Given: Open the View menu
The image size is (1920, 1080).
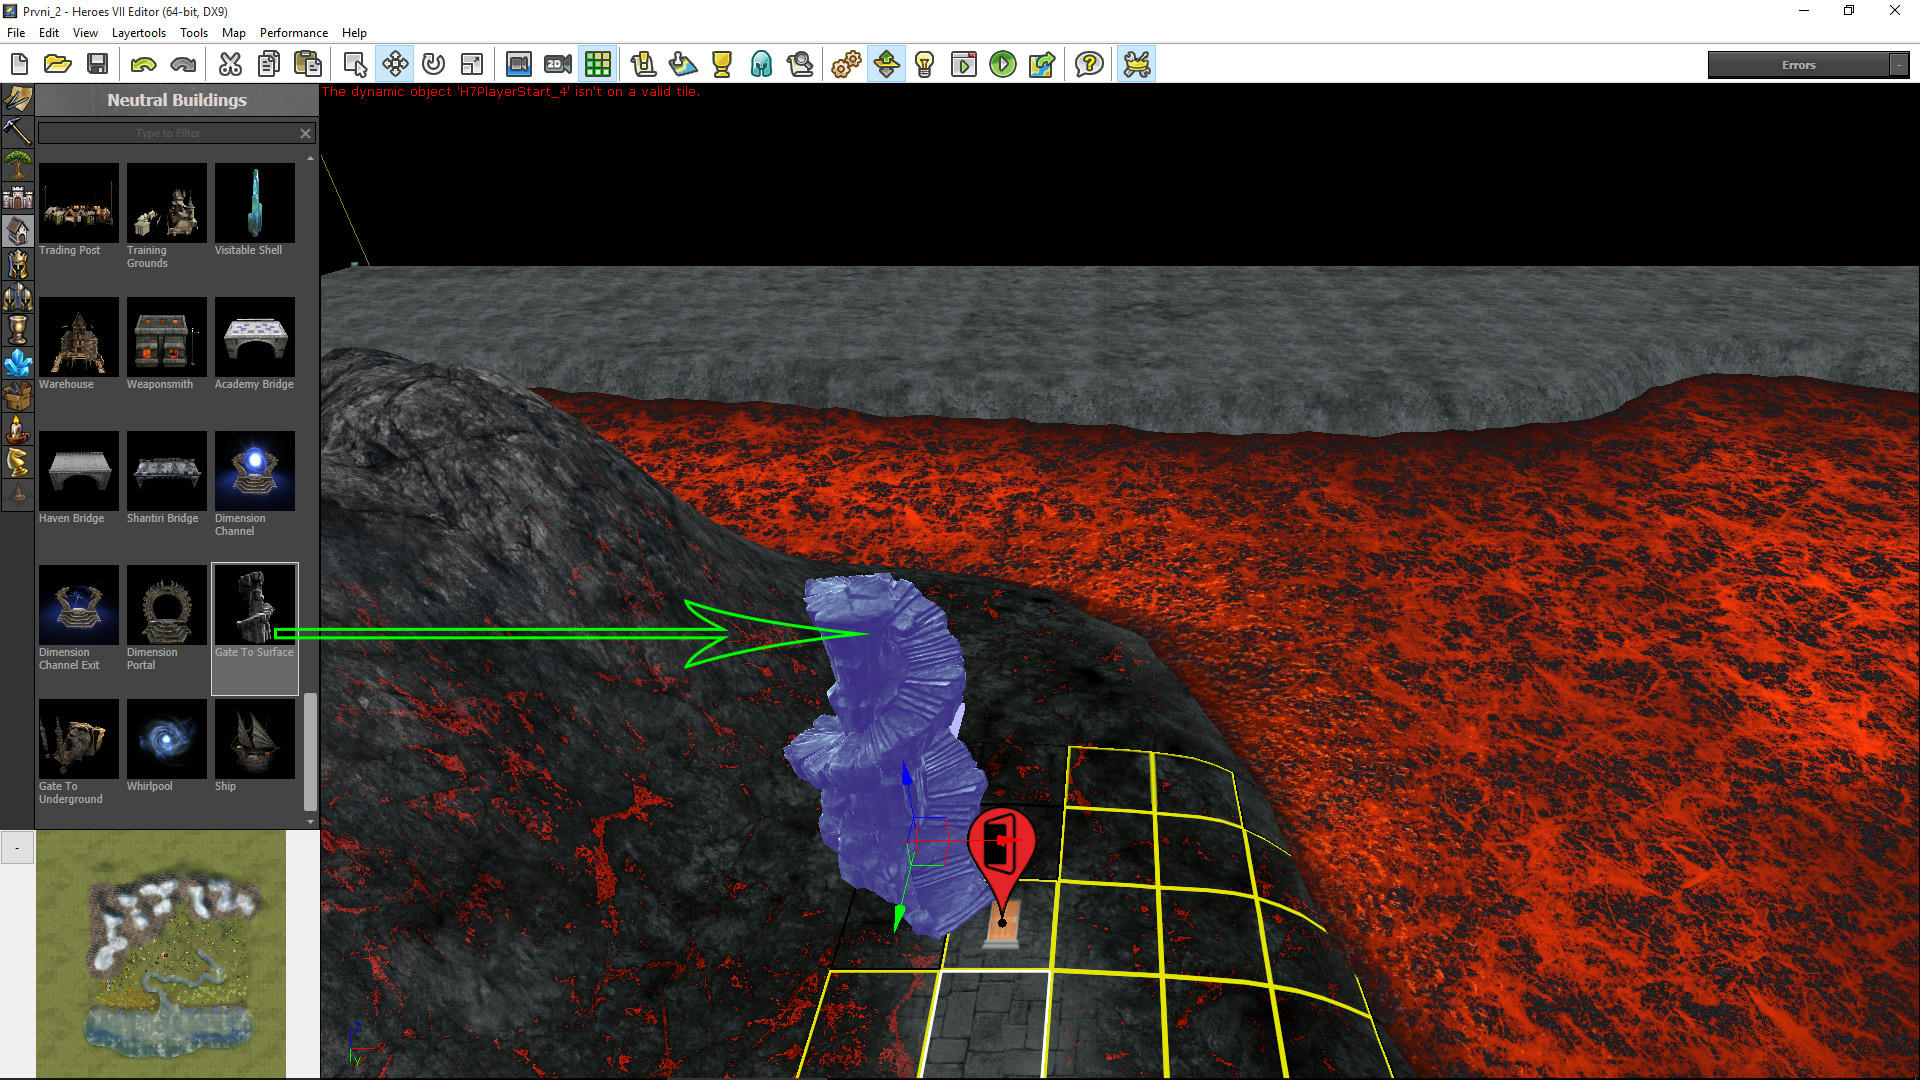Looking at the screenshot, I should point(85,33).
